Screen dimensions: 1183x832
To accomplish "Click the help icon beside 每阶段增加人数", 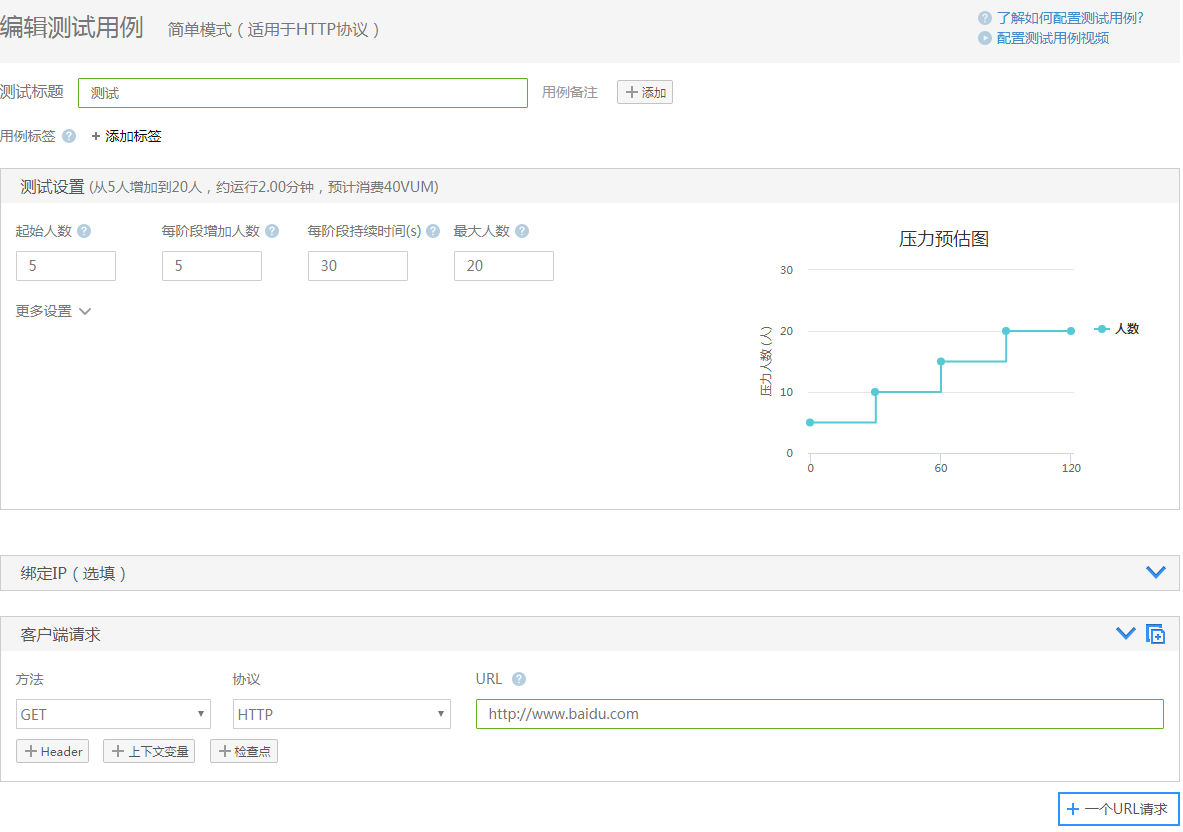I will click(x=272, y=231).
